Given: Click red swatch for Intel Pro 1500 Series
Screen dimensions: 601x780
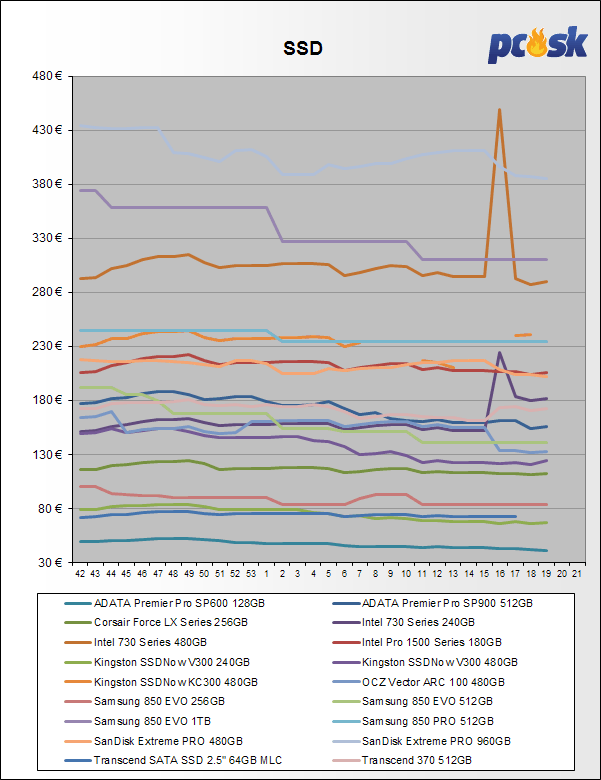Looking at the screenshot, I should click(x=346, y=643).
